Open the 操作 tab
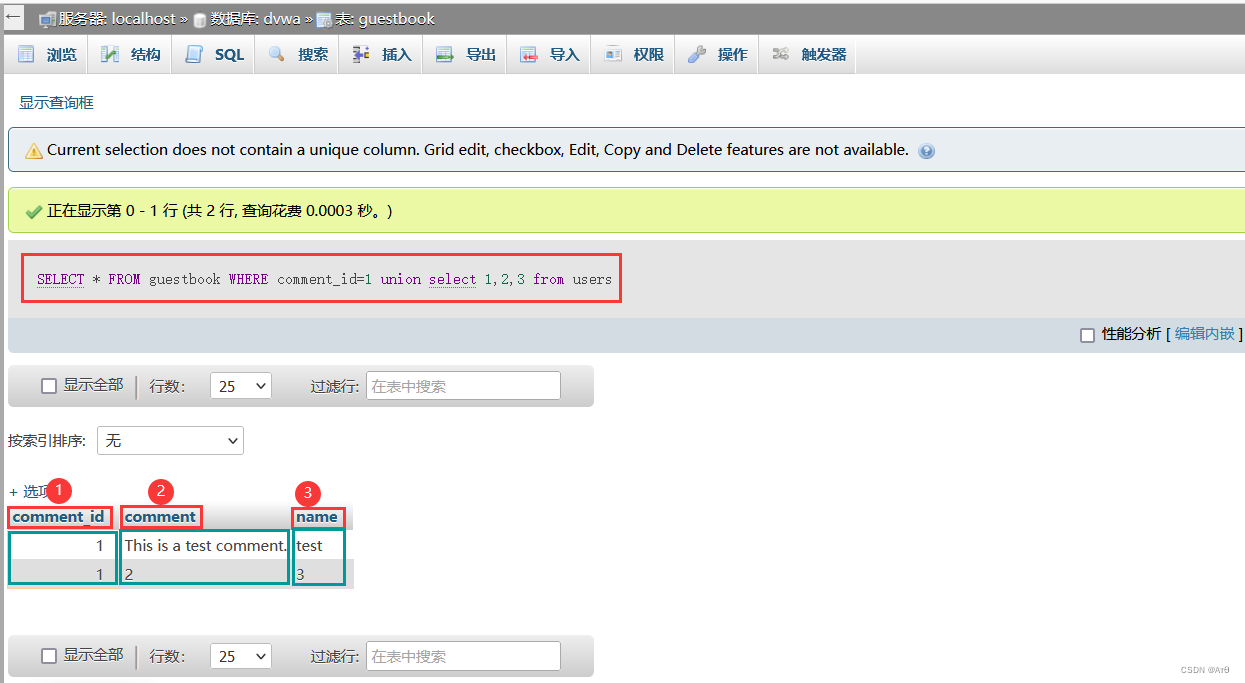Viewport: 1245px width, 683px height. [x=717, y=55]
